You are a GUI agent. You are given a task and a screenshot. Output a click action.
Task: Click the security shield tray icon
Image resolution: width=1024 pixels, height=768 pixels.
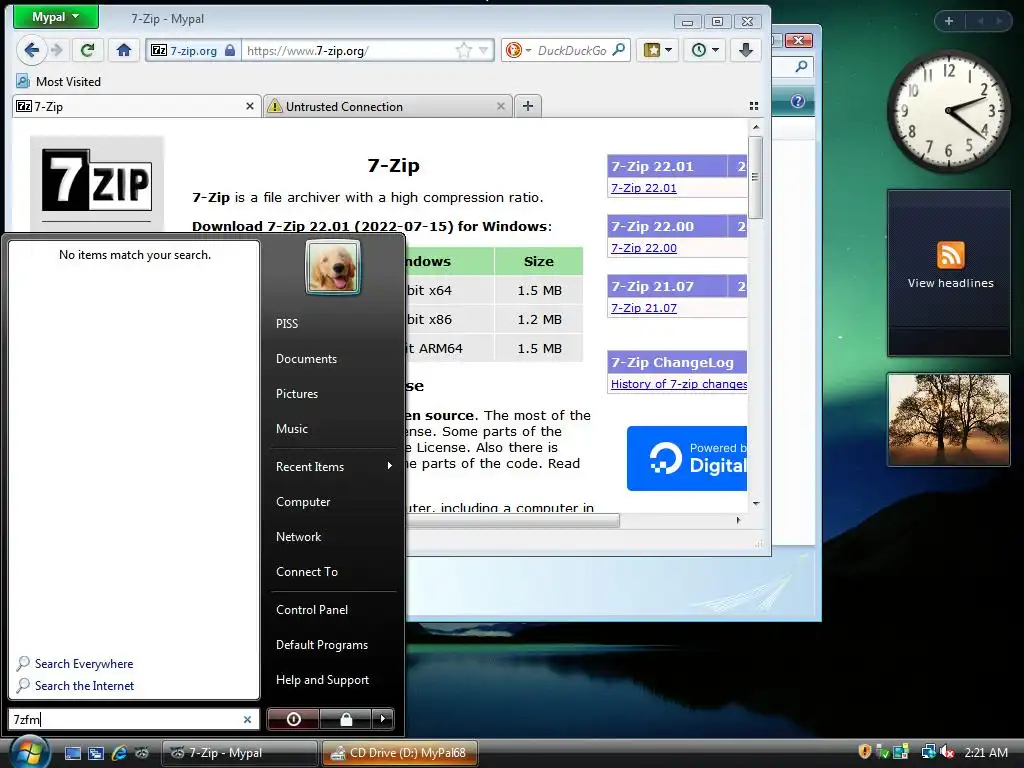click(865, 752)
